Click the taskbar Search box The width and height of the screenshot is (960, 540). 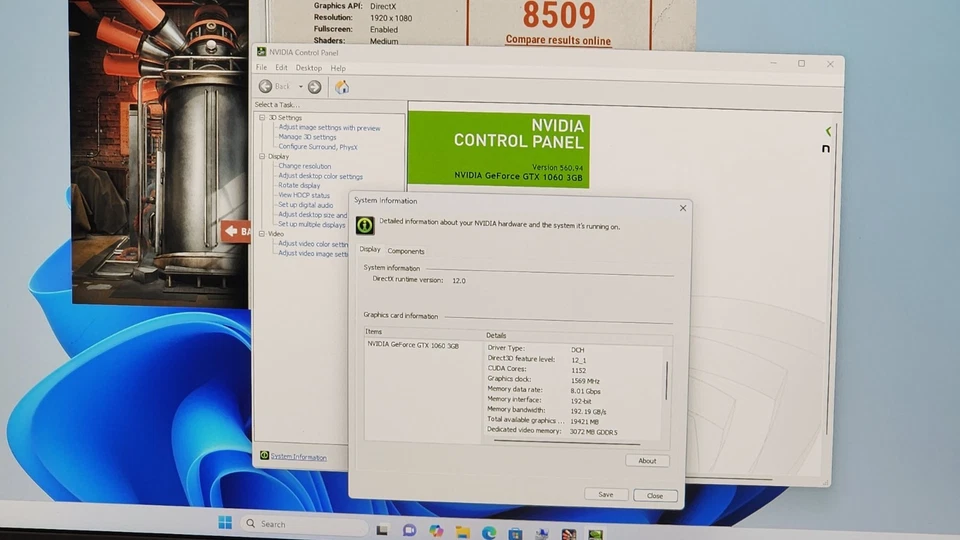304,524
